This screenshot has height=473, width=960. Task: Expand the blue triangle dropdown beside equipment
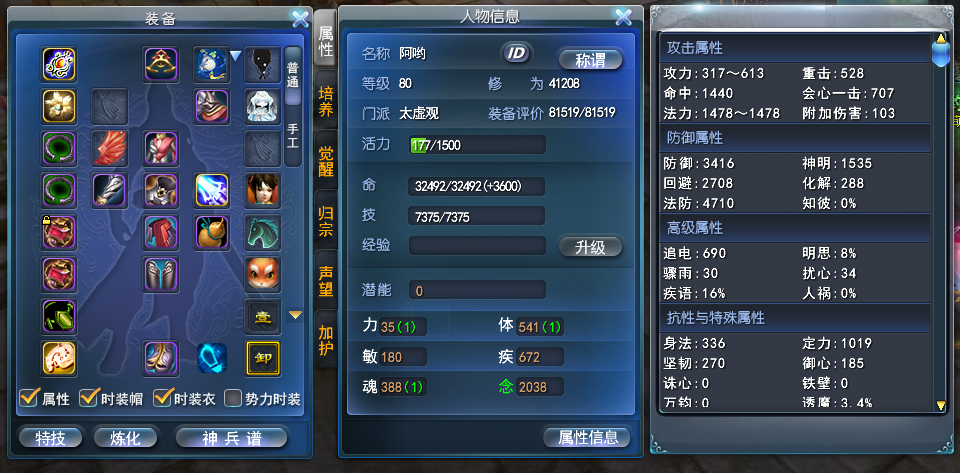coord(236,57)
